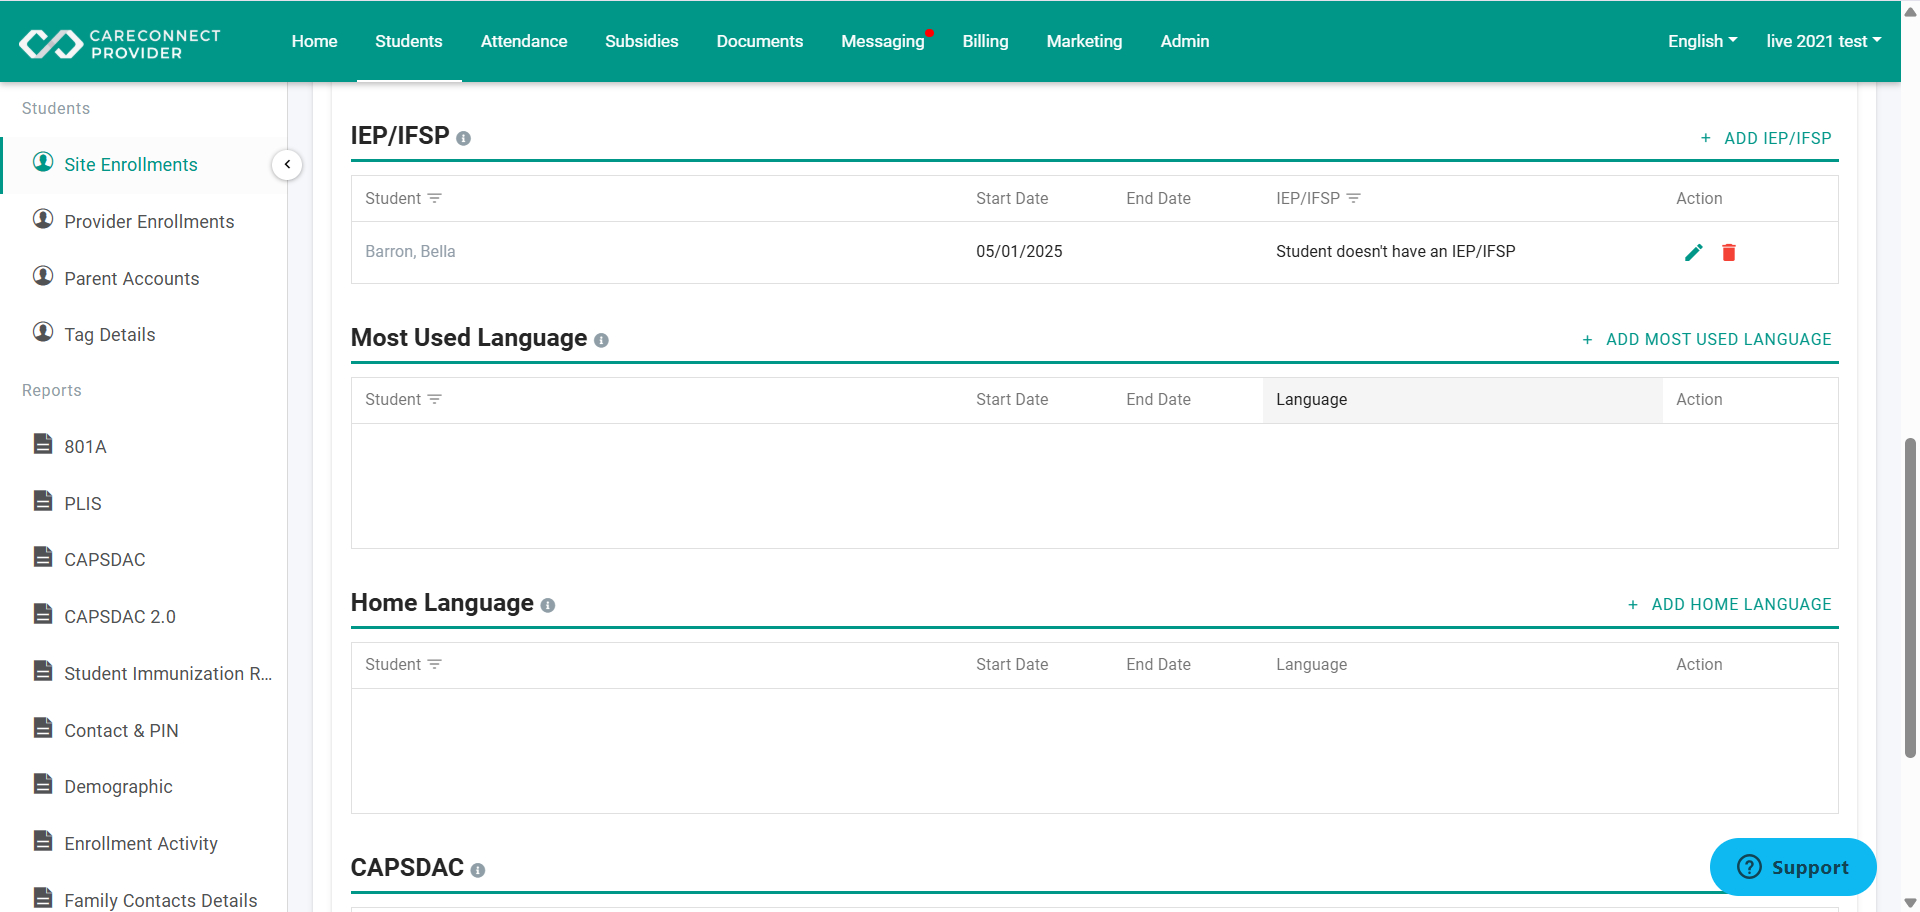Image resolution: width=1920 pixels, height=912 pixels.
Task: Click 05/01/2025 start date cell
Action: point(1019,252)
